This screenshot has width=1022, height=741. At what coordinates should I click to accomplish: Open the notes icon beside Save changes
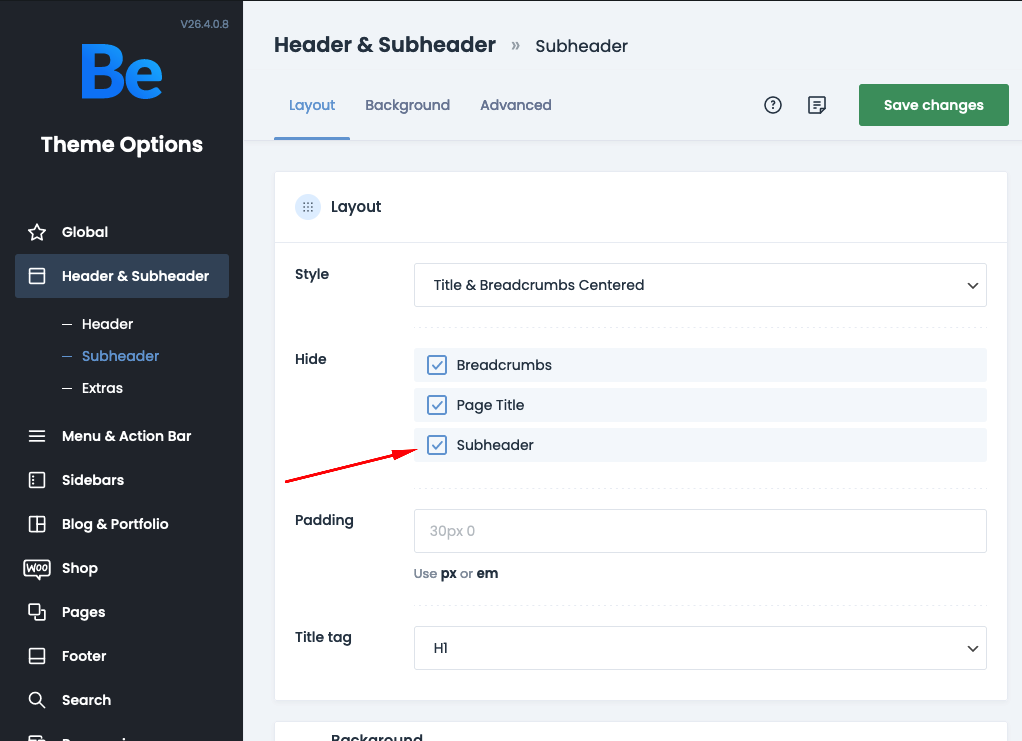817,105
